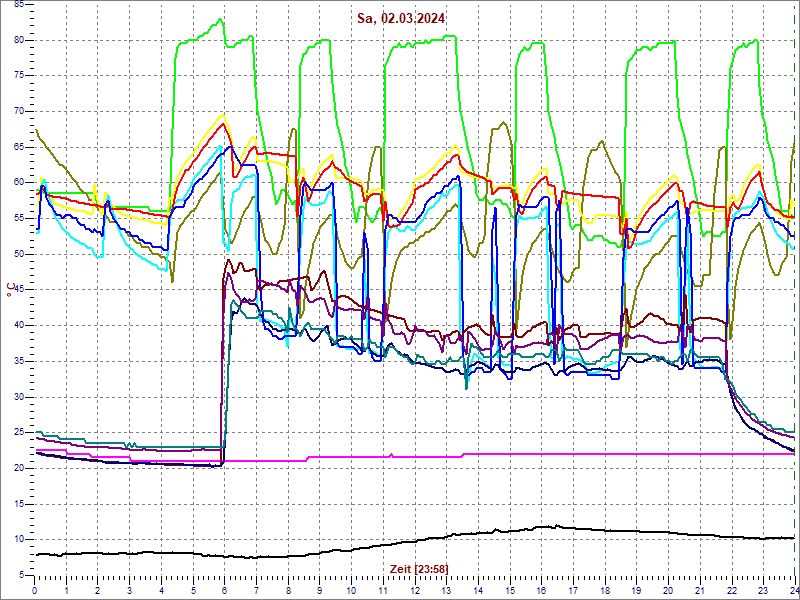Click hour '18' on the time axis
This screenshot has width=800, height=600.
point(605,590)
